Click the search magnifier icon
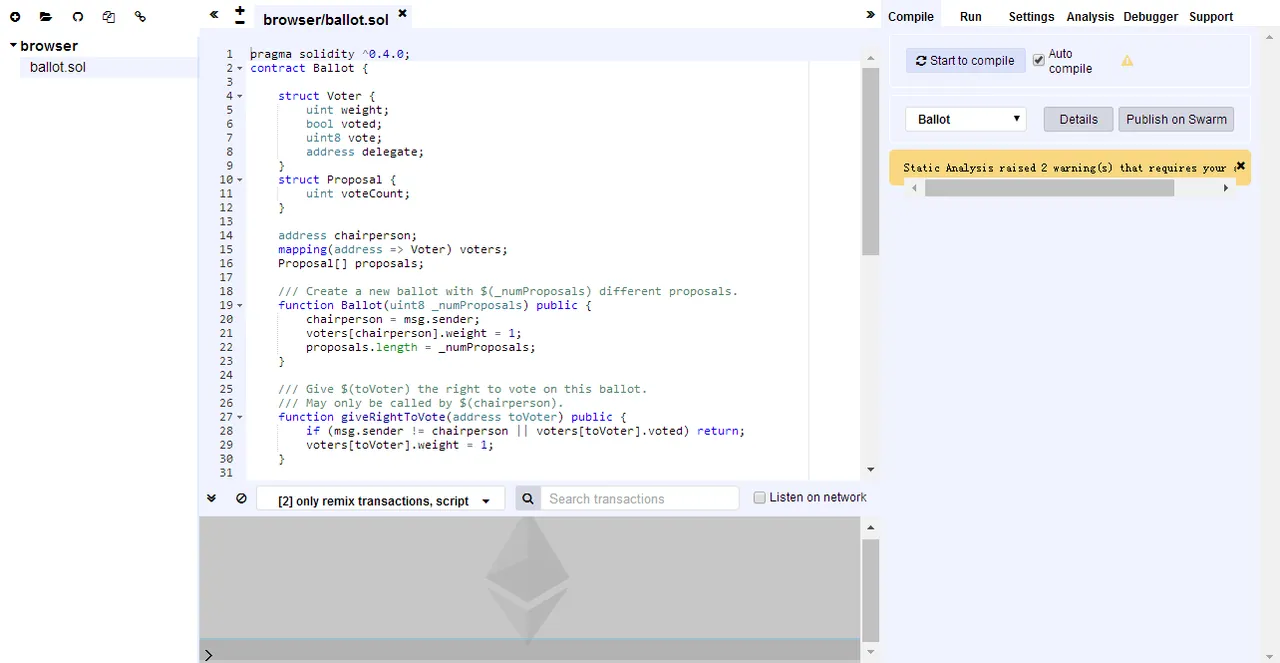Image resolution: width=1280 pixels, height=663 pixels. pyautogui.click(x=528, y=498)
